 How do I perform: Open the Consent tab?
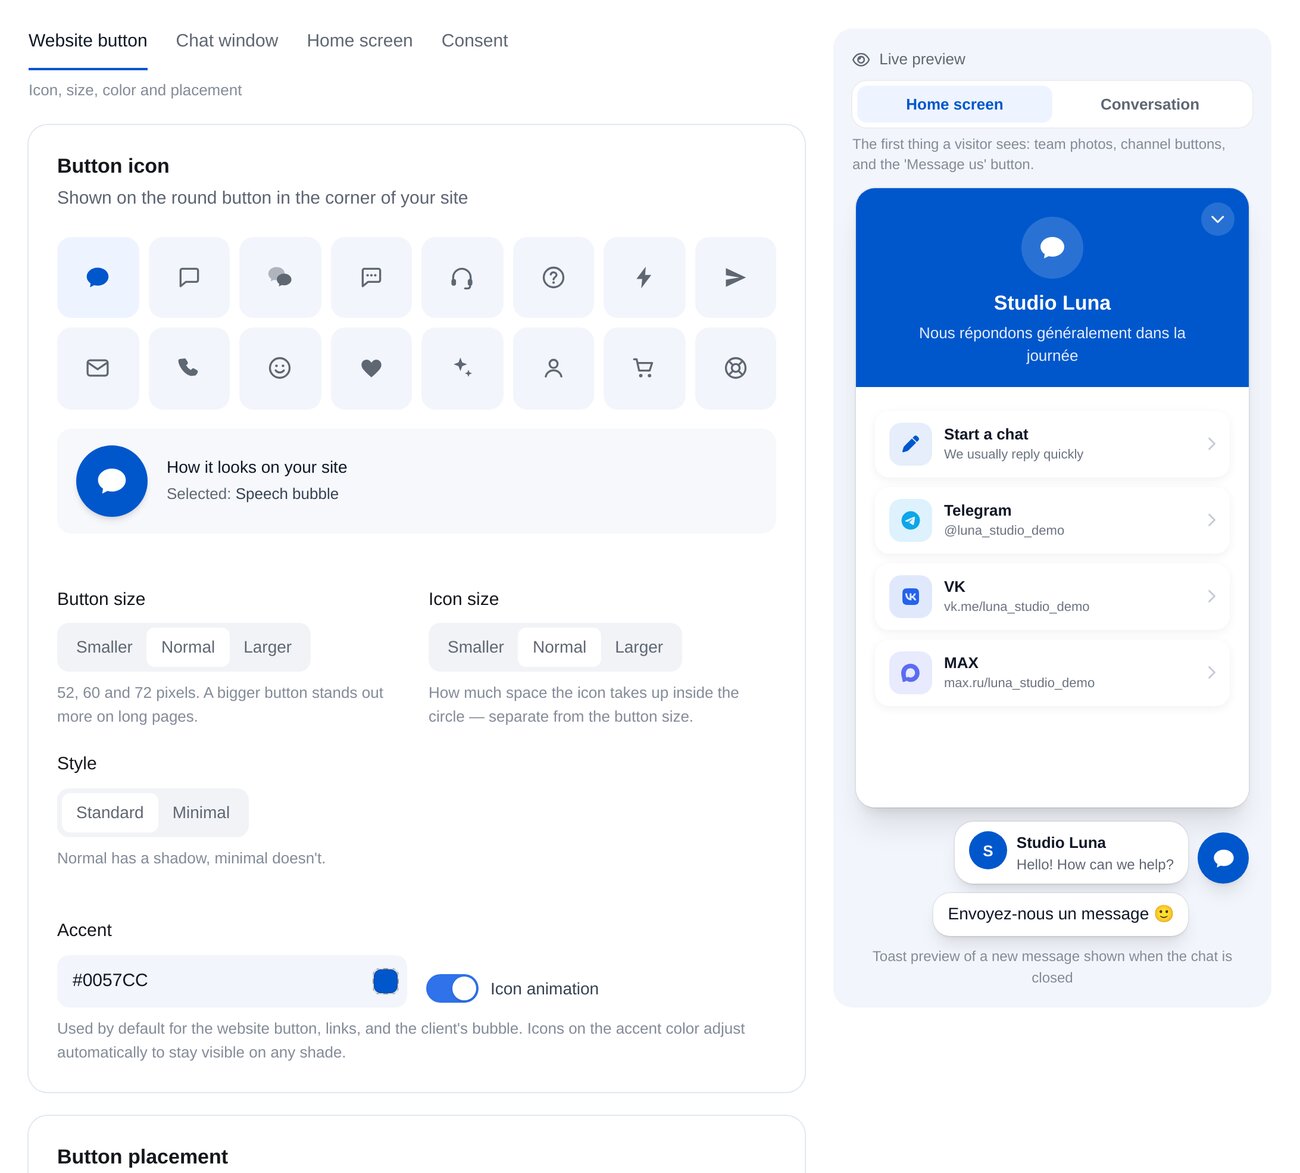(475, 41)
